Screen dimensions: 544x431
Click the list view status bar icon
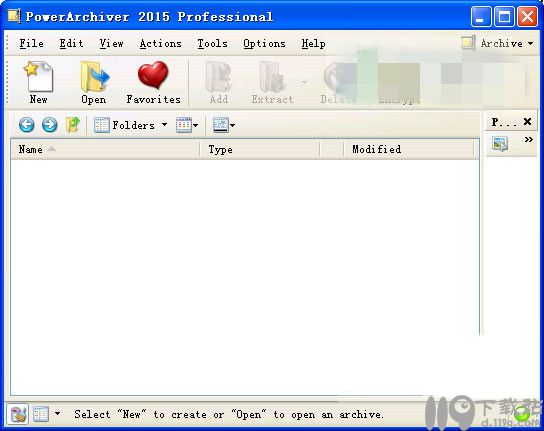tap(41, 414)
